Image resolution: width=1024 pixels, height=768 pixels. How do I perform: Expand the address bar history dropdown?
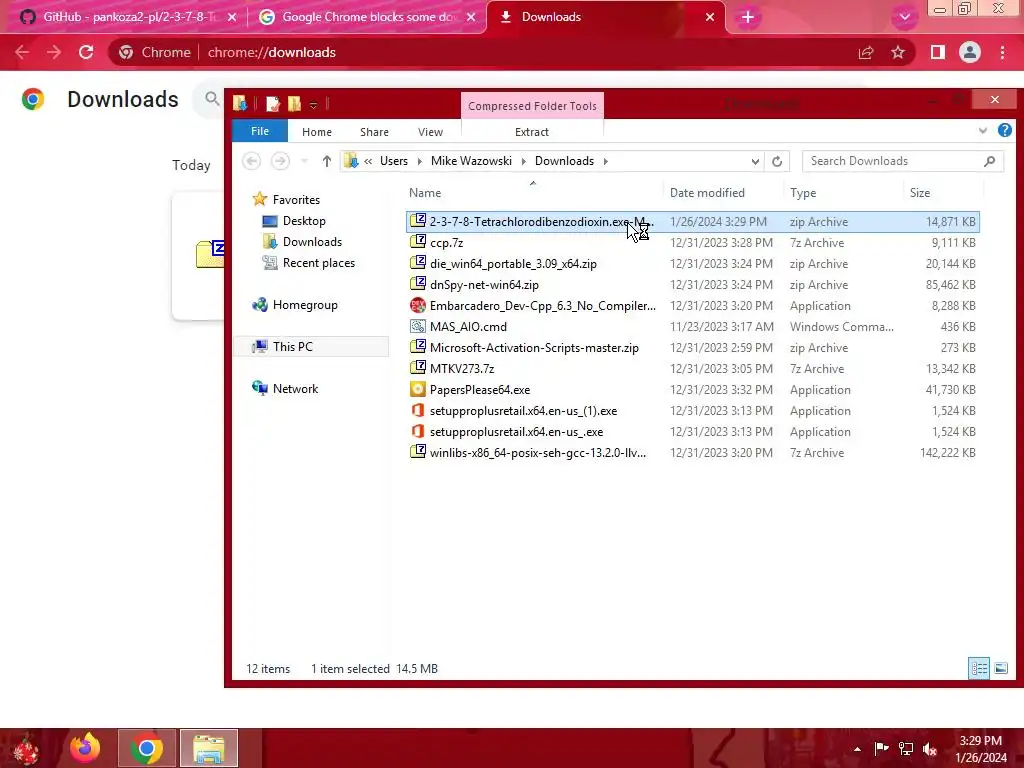tap(755, 161)
